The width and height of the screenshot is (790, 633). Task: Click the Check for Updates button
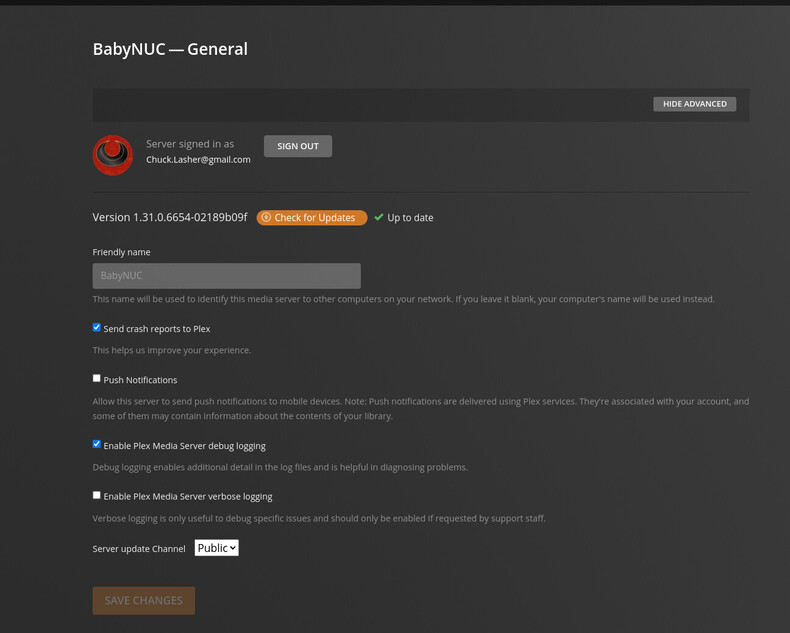[312, 218]
